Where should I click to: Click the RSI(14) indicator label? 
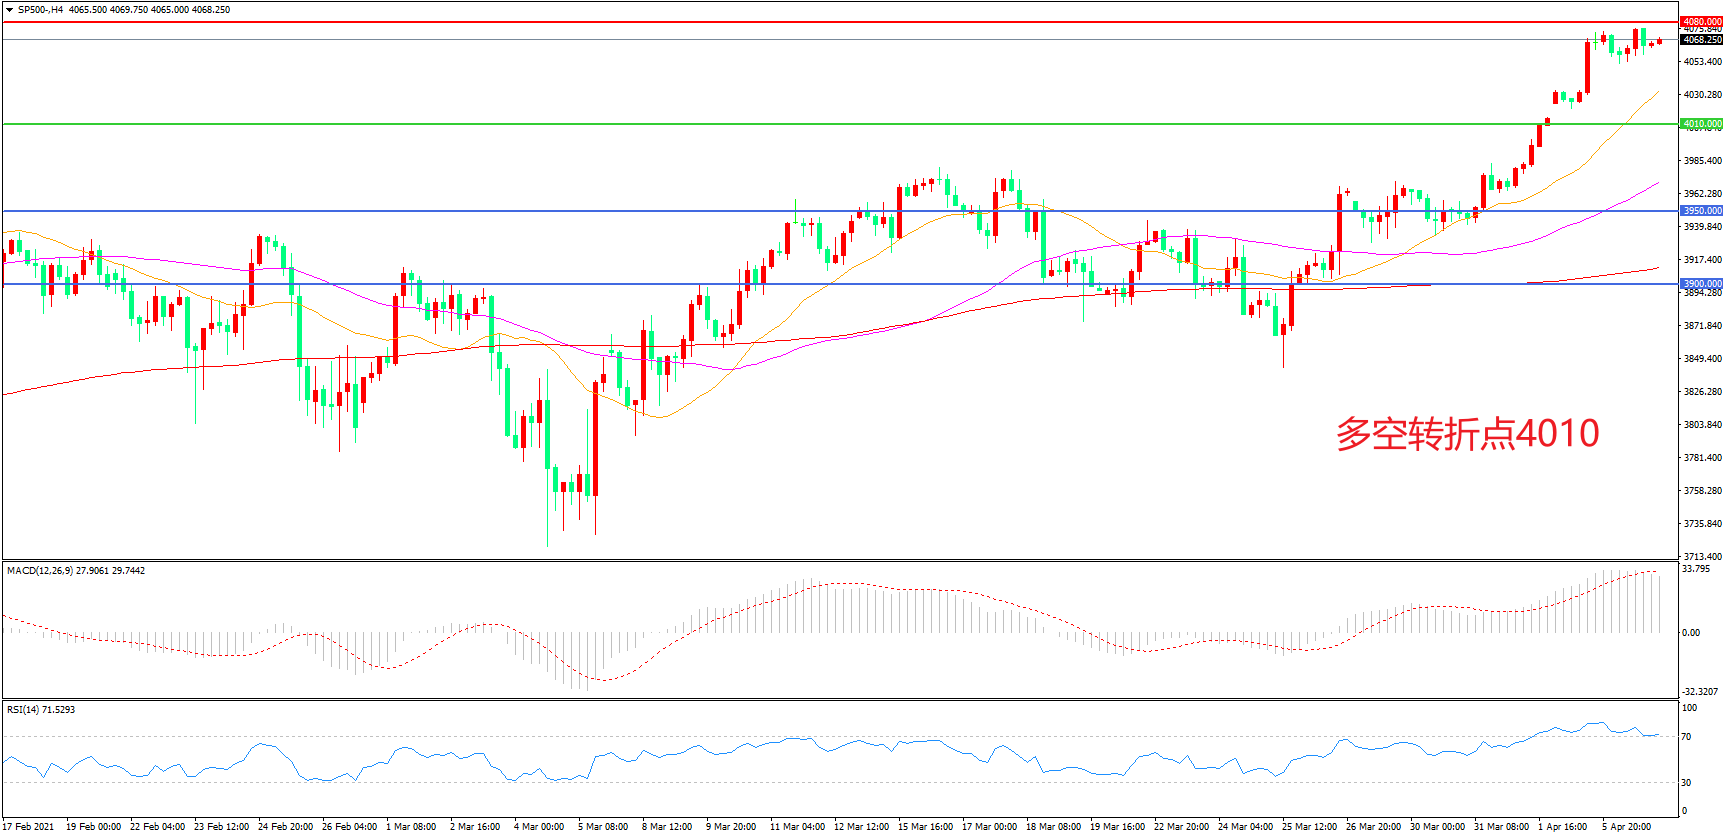[24, 710]
